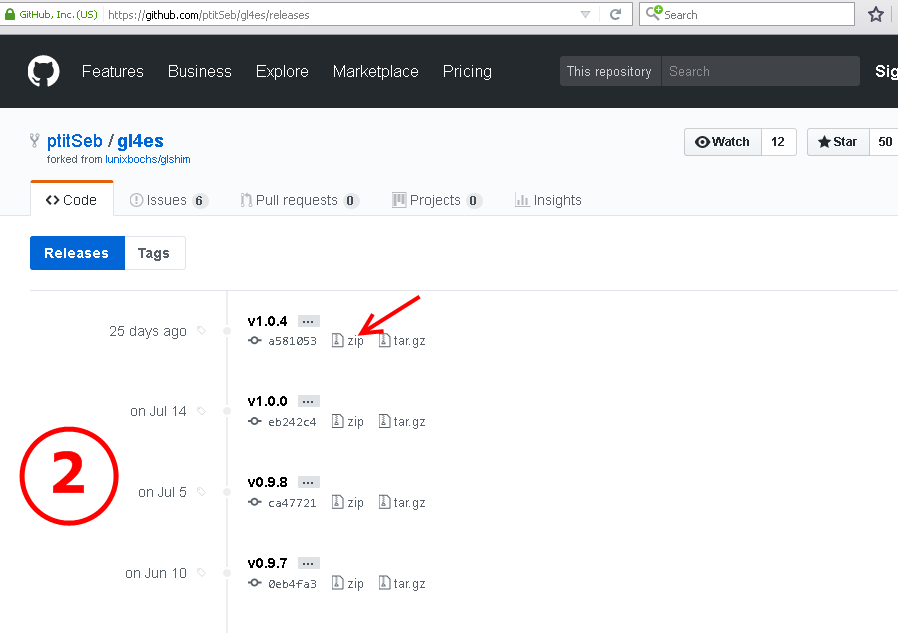The height and width of the screenshot is (633, 898).
Task: Click the browser reload icon
Action: (616, 14)
